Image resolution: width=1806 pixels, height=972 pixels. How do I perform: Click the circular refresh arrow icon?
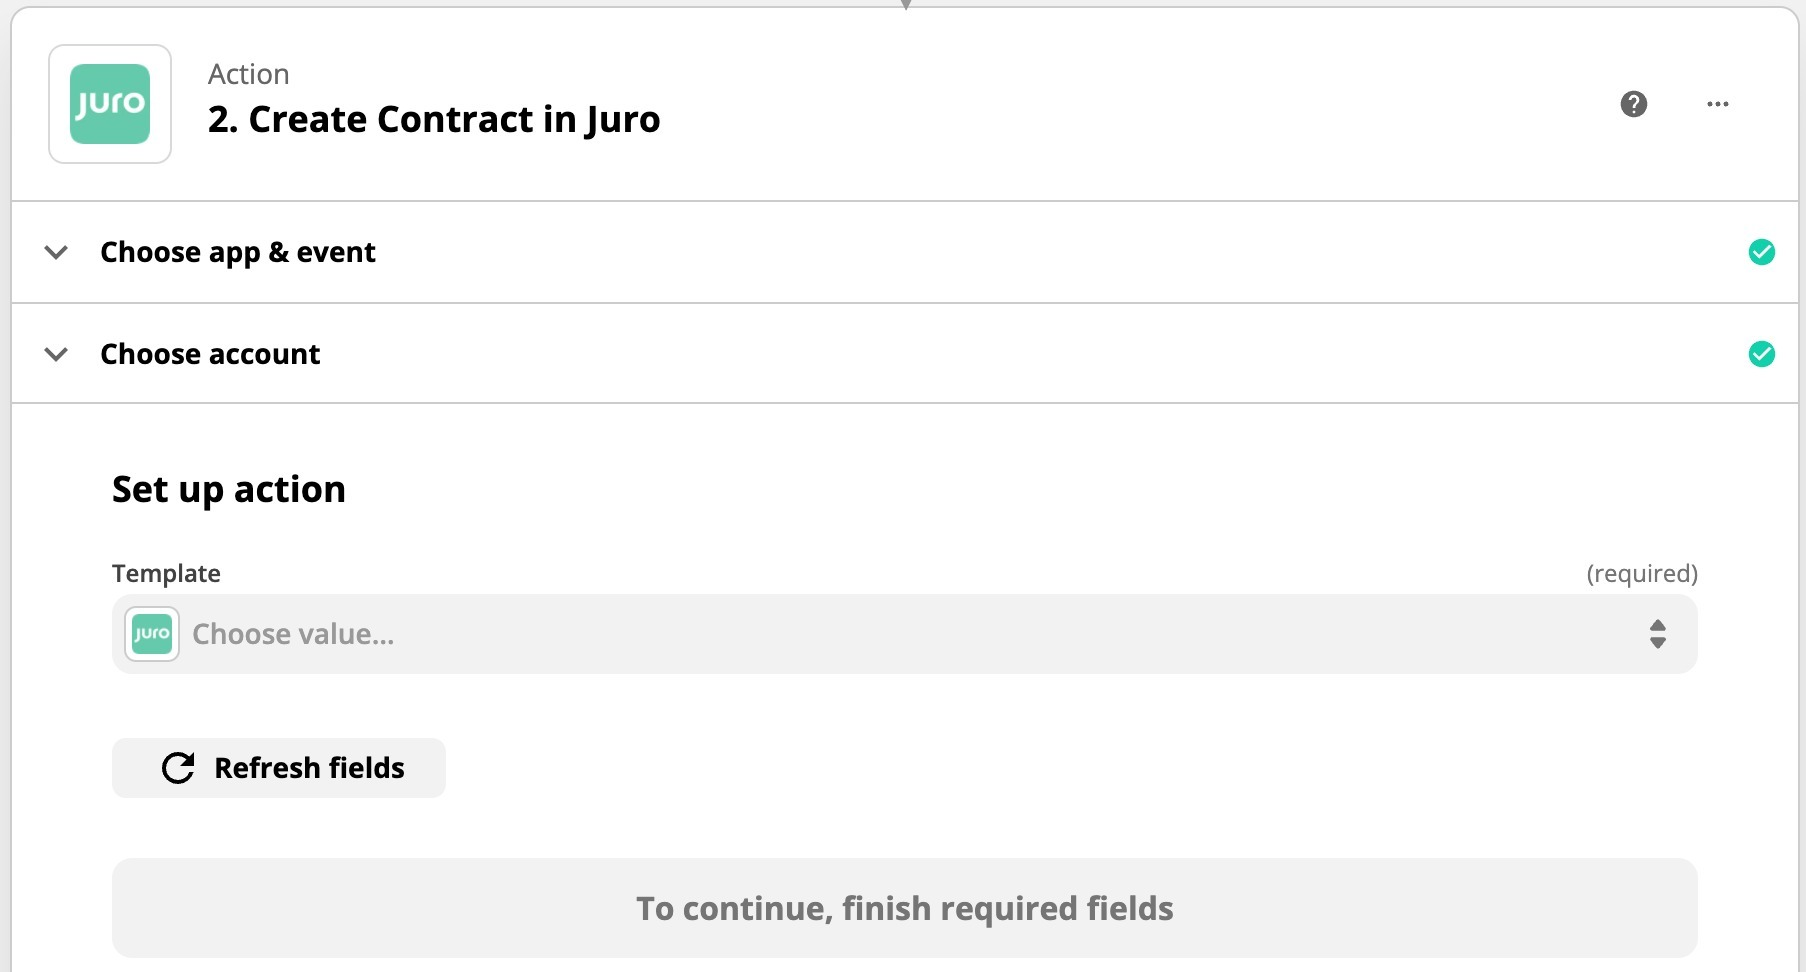click(178, 768)
